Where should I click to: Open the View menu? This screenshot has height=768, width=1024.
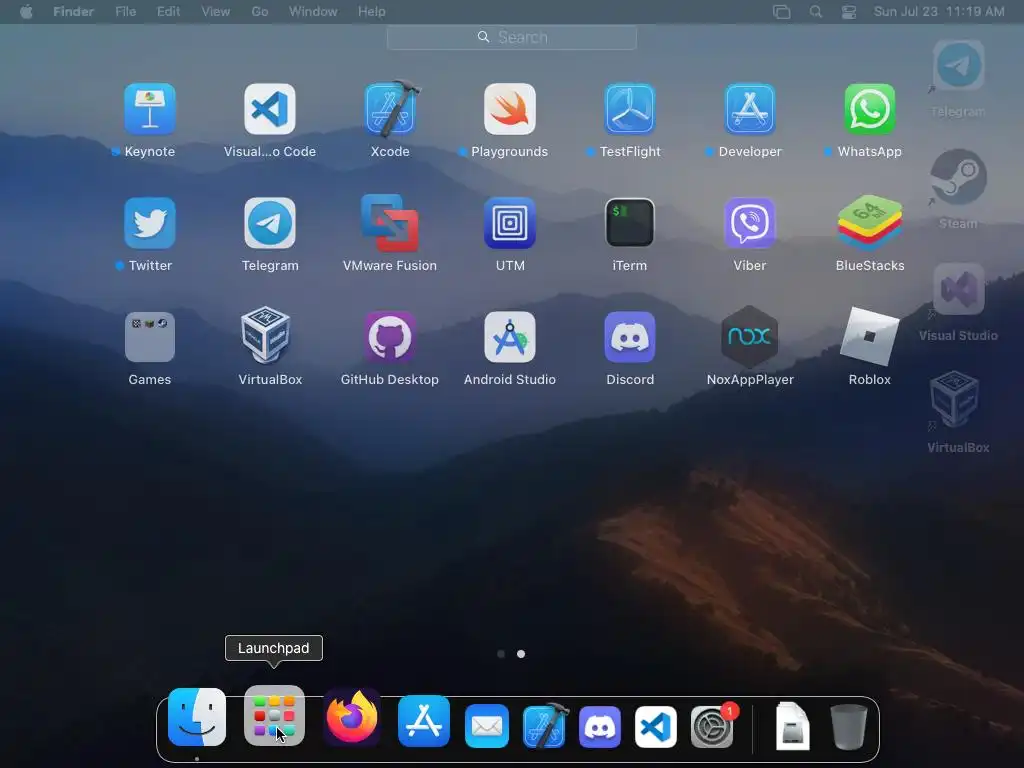coord(216,12)
